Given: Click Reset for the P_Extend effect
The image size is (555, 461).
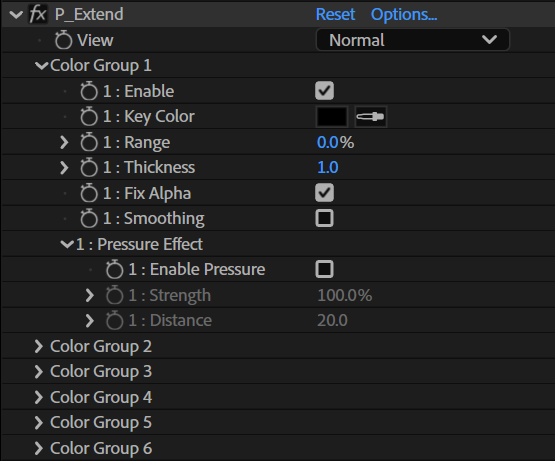Looking at the screenshot, I should 335,15.
